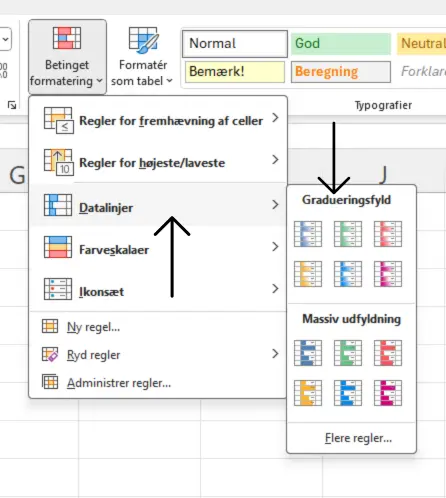Apply the Normal cell style

tap(235, 44)
